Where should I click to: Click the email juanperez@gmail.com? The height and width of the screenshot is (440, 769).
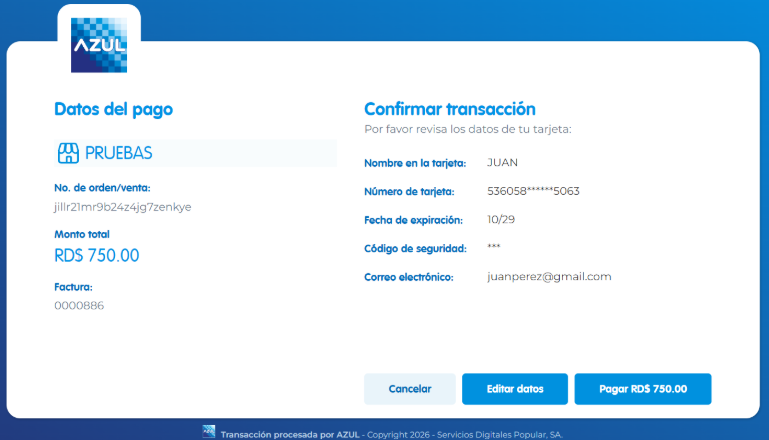pos(549,277)
